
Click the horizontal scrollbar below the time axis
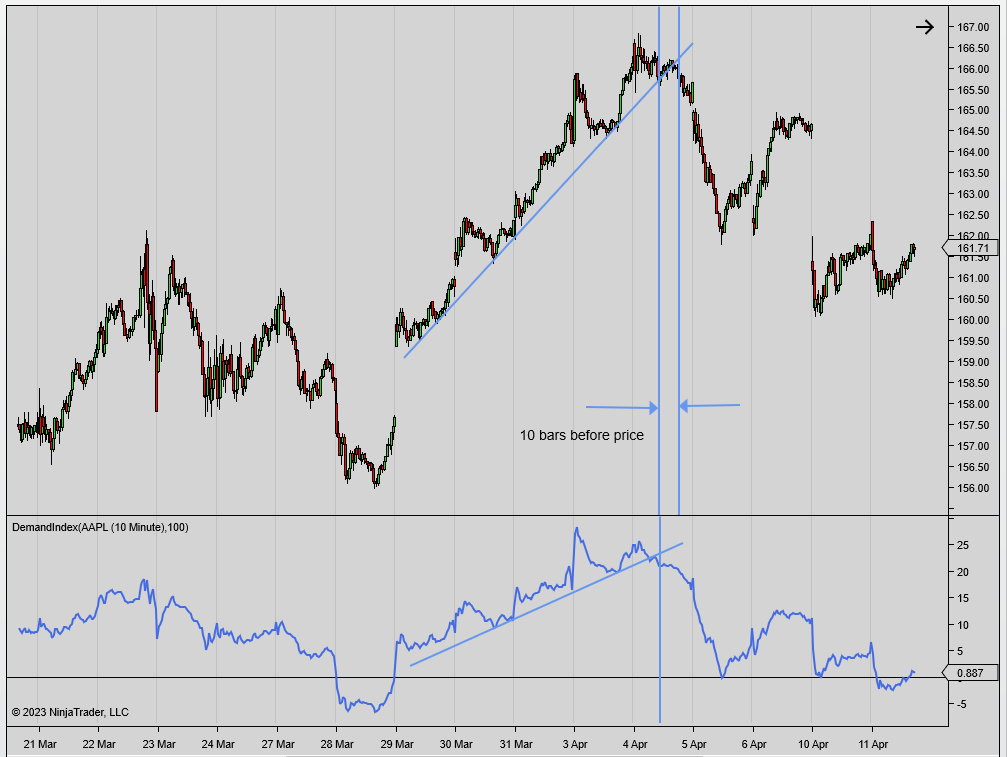tap(500, 753)
